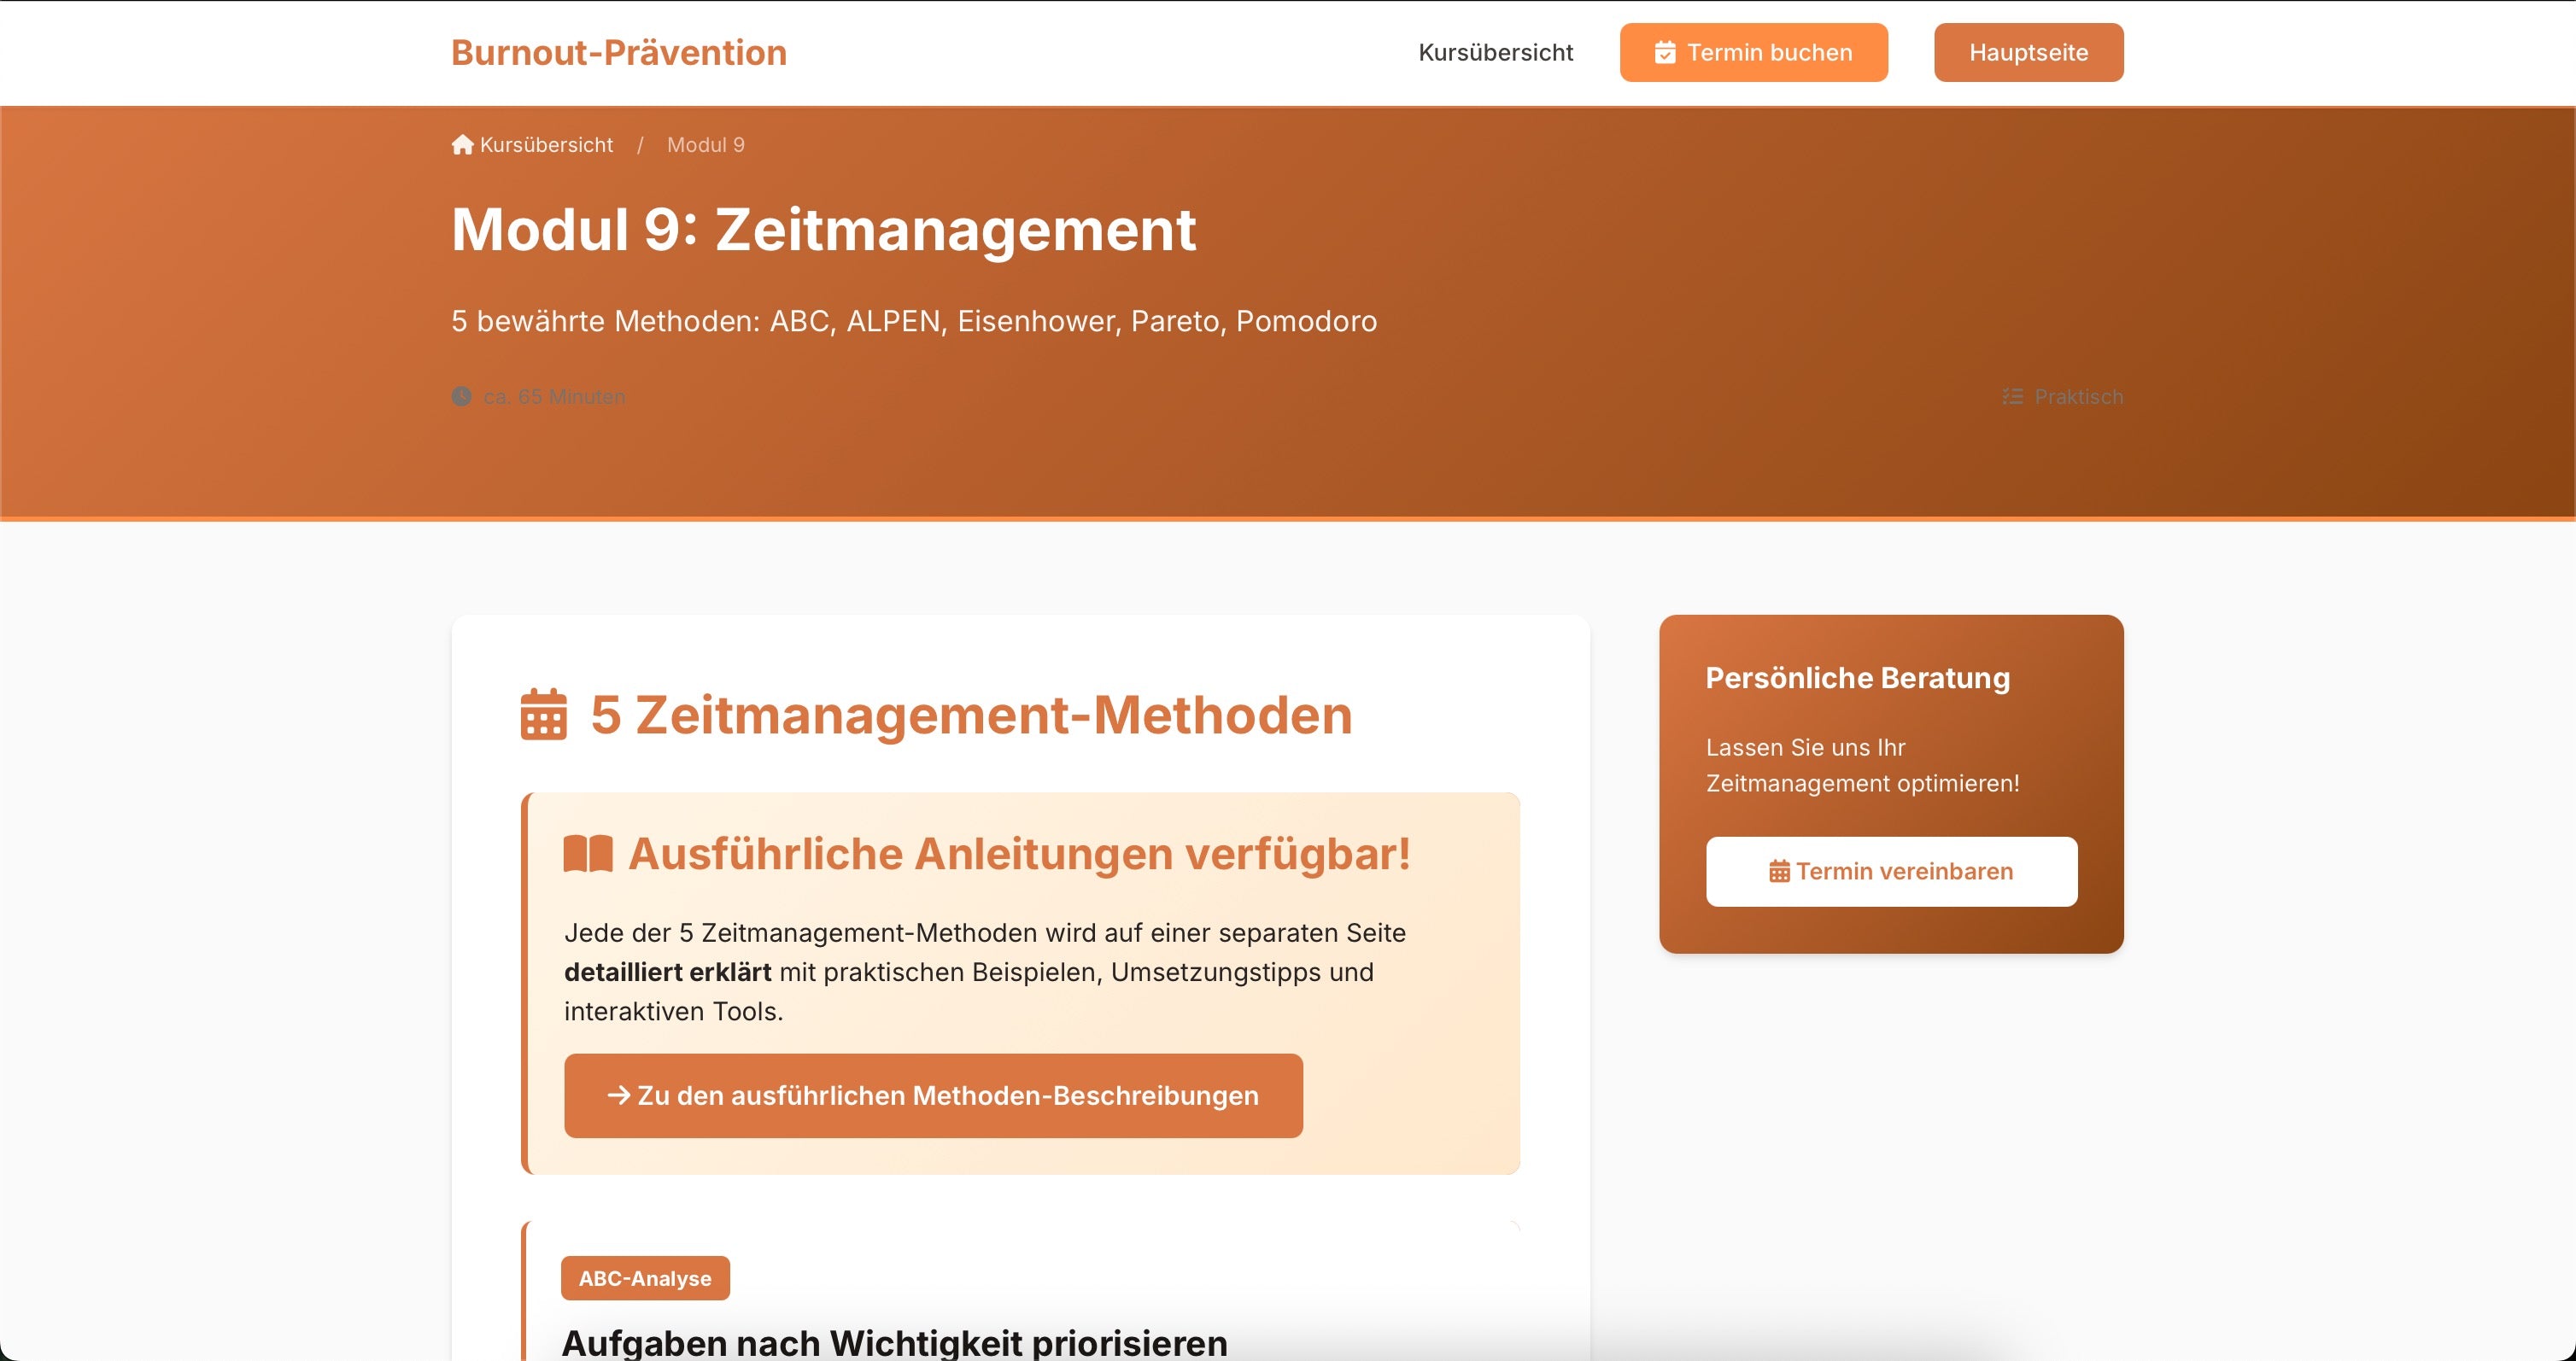The height and width of the screenshot is (1361, 2576).
Task: Click the calendar icon on Termin buchen button
Action: pos(1664,52)
